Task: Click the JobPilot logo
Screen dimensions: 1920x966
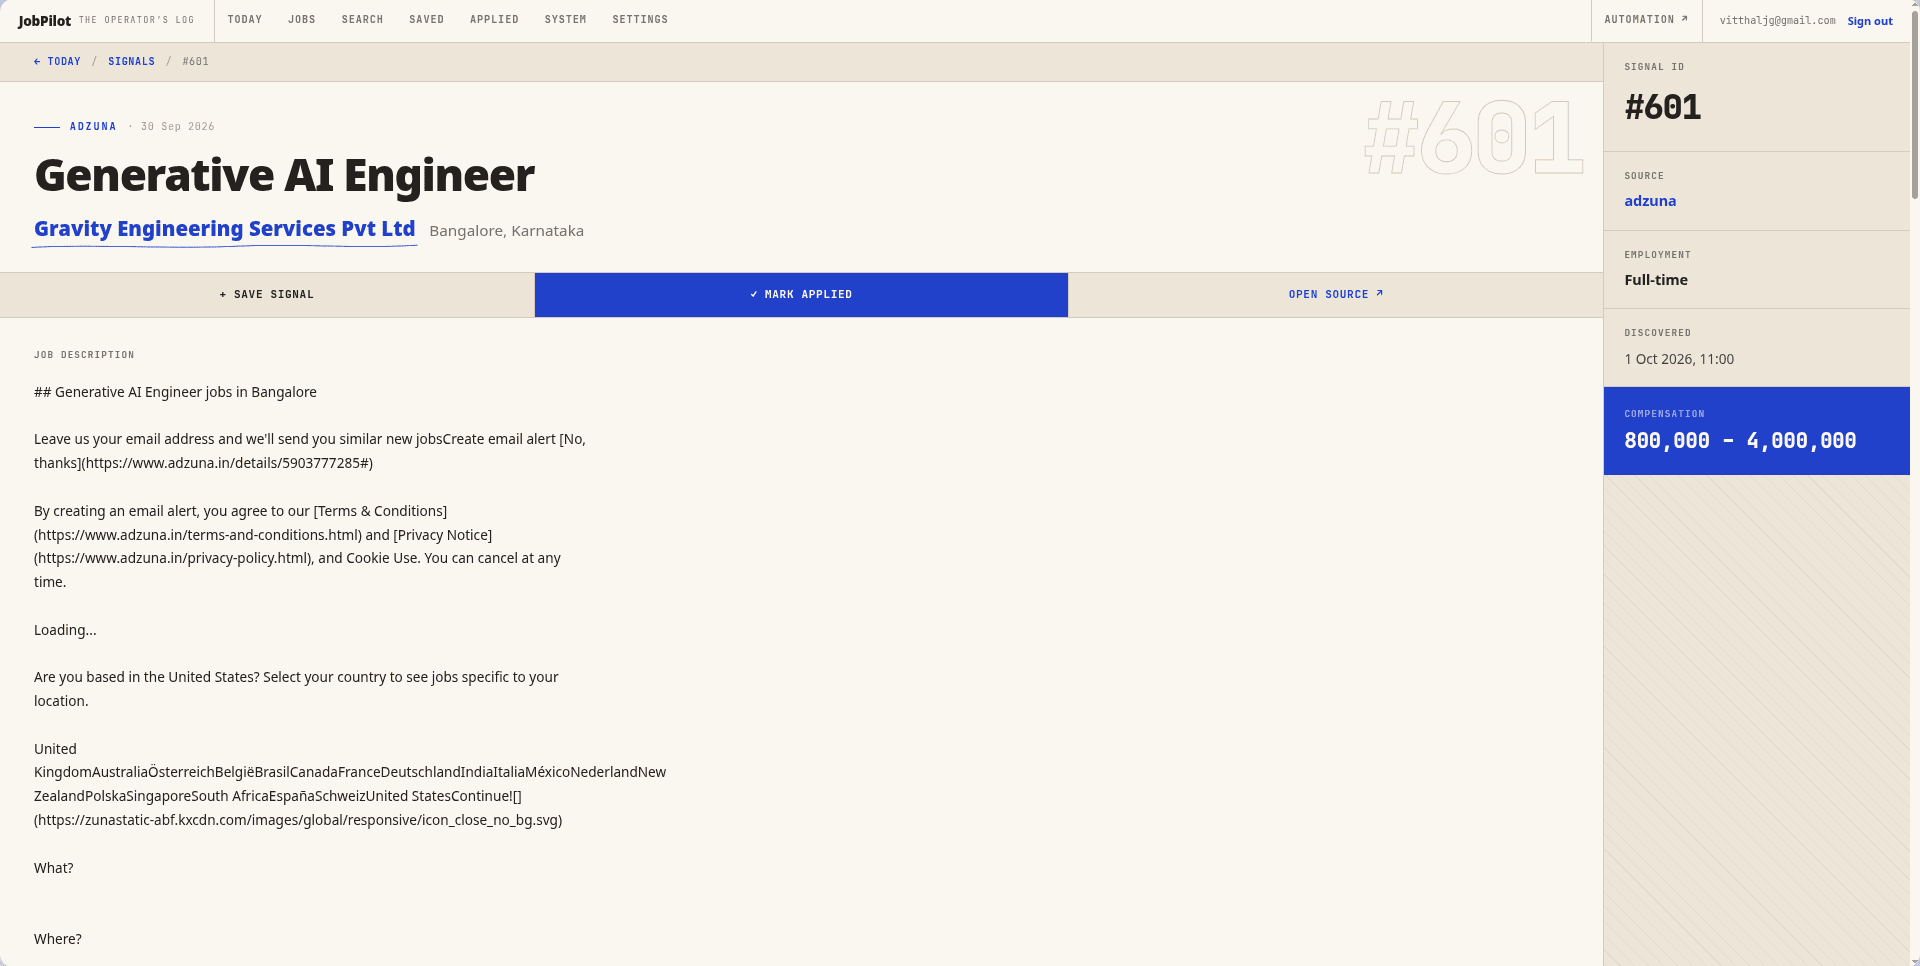Action: [x=44, y=21]
